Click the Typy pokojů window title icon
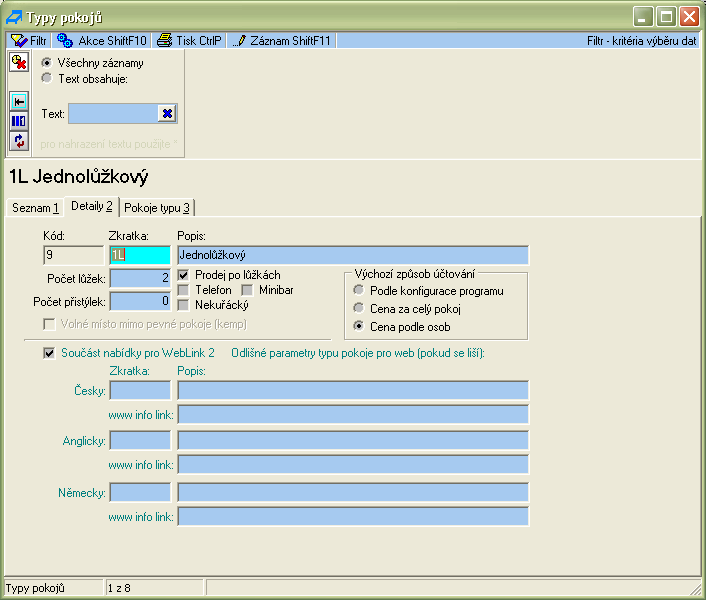The image size is (706, 600). [14, 18]
